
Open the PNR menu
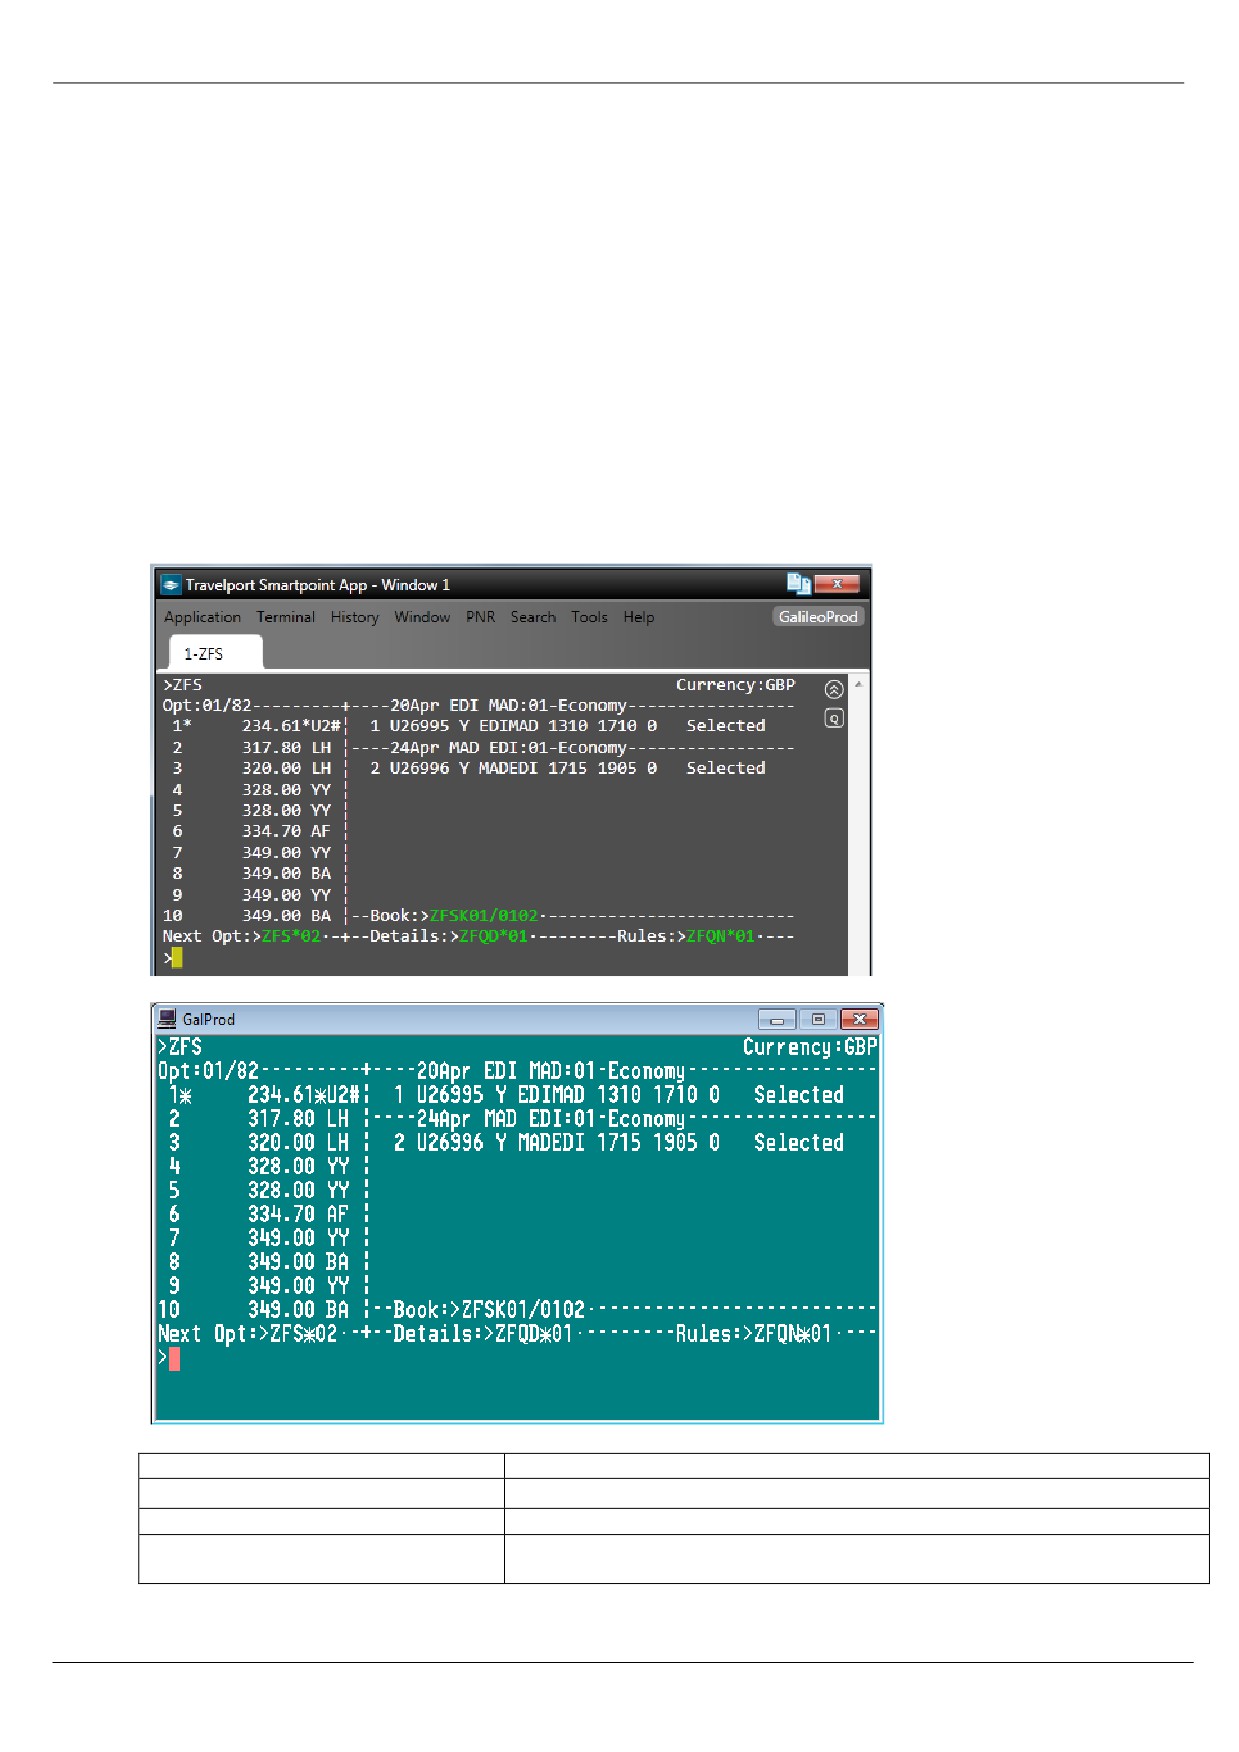click(480, 617)
